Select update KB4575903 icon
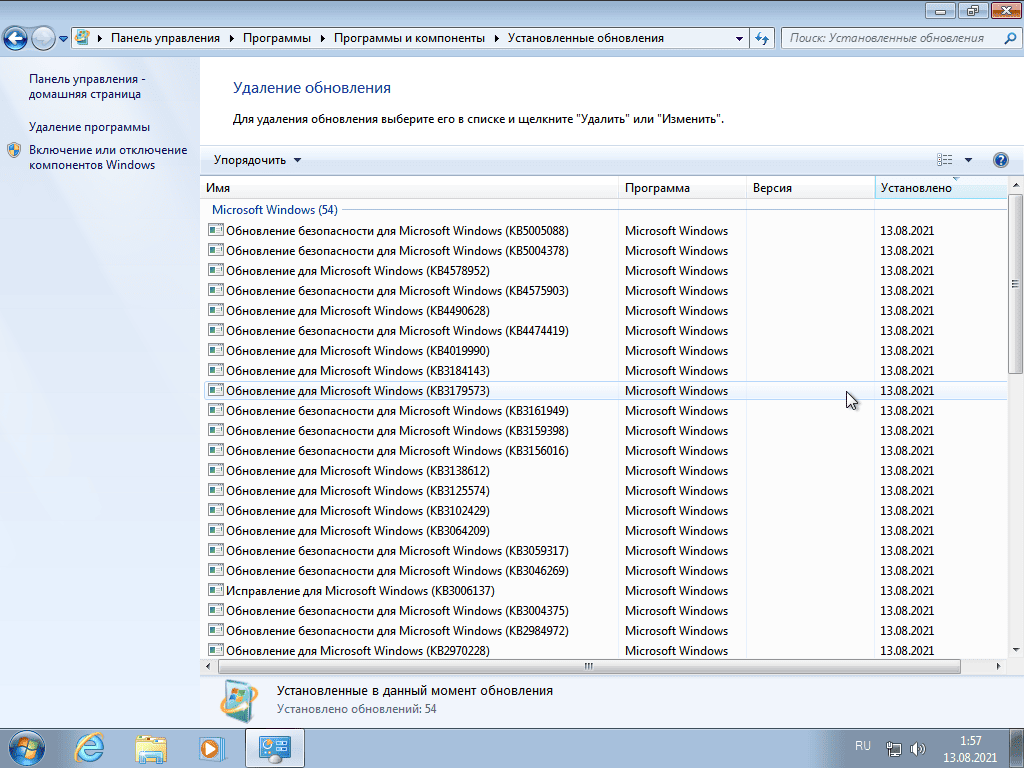 (216, 290)
